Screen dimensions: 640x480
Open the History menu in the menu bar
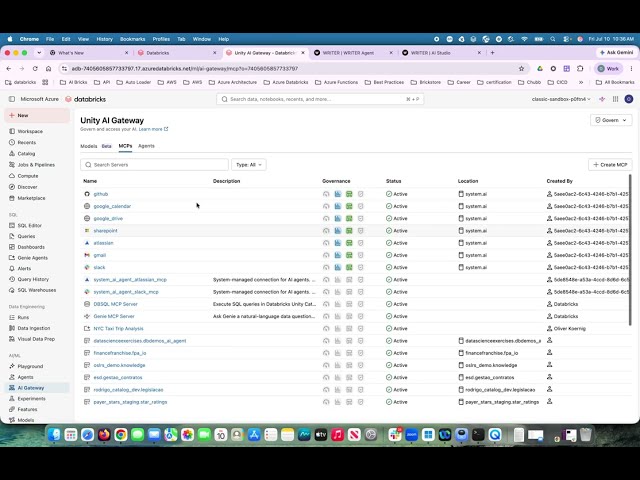[x=104, y=39]
